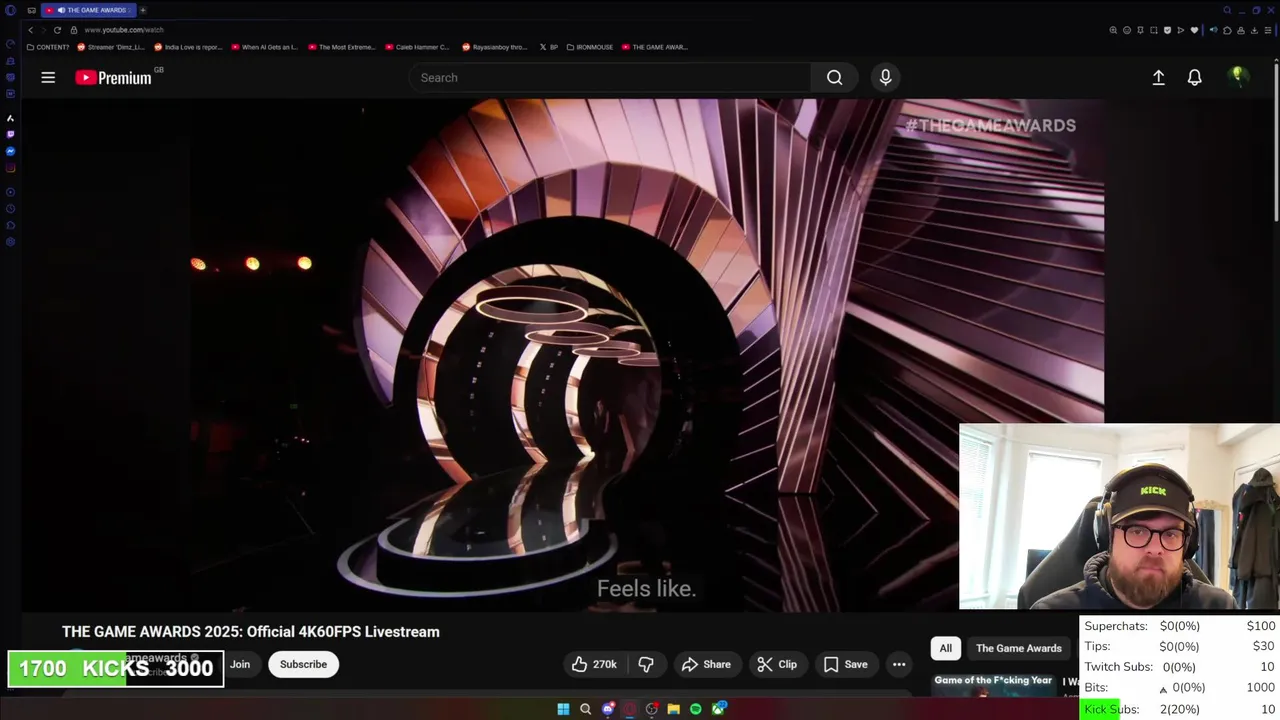Open the browser profile icon
This screenshot has width=1280, height=720.
coord(1241,30)
